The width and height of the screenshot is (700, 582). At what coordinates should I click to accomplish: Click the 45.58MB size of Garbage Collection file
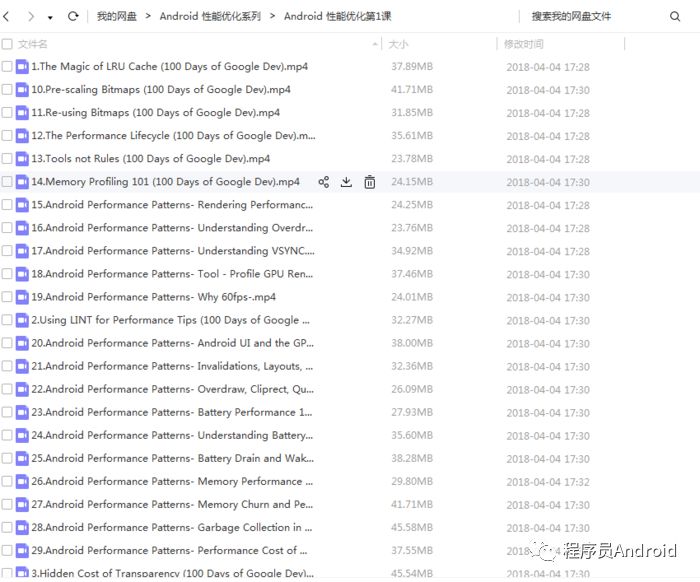pyautogui.click(x=412, y=528)
